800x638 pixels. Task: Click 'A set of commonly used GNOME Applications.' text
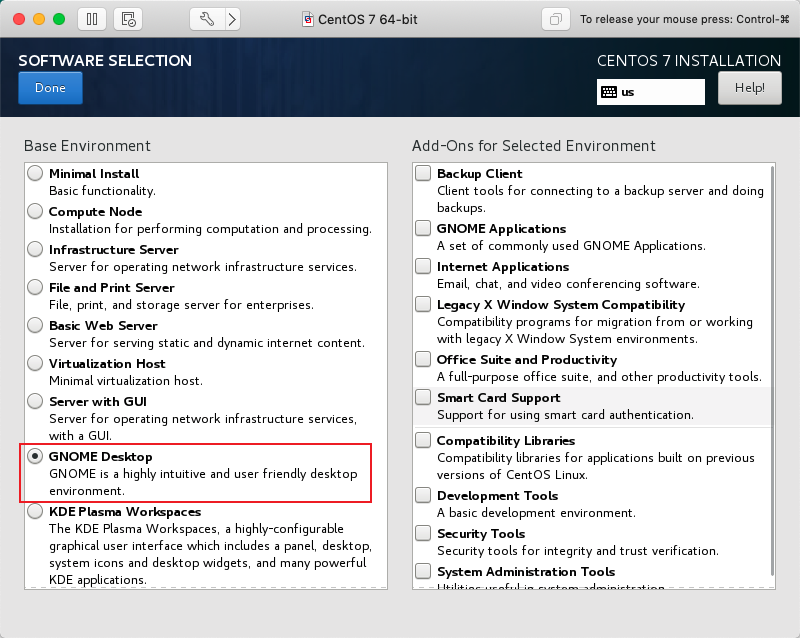tap(571, 246)
